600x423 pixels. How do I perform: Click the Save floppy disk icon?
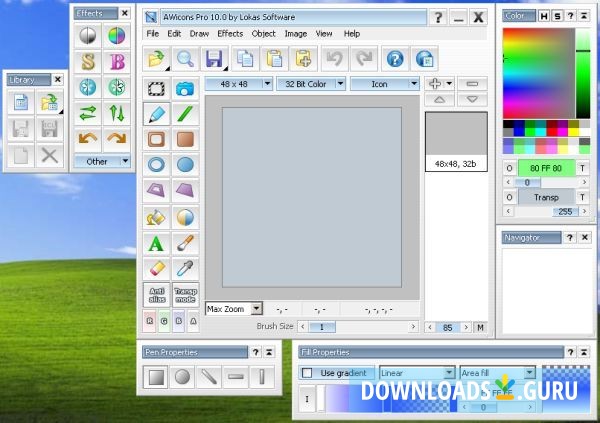213,60
